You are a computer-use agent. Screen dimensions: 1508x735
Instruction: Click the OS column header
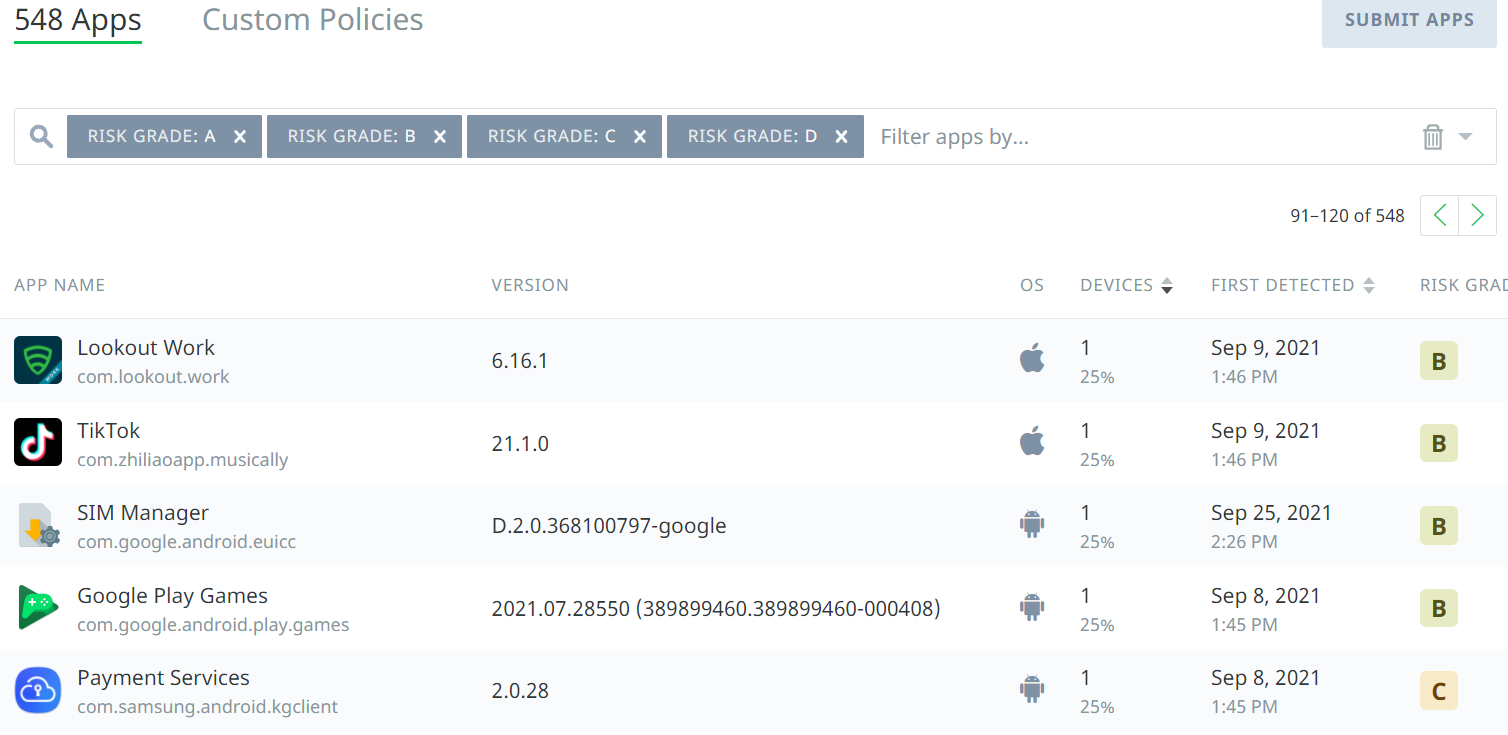pos(1032,285)
